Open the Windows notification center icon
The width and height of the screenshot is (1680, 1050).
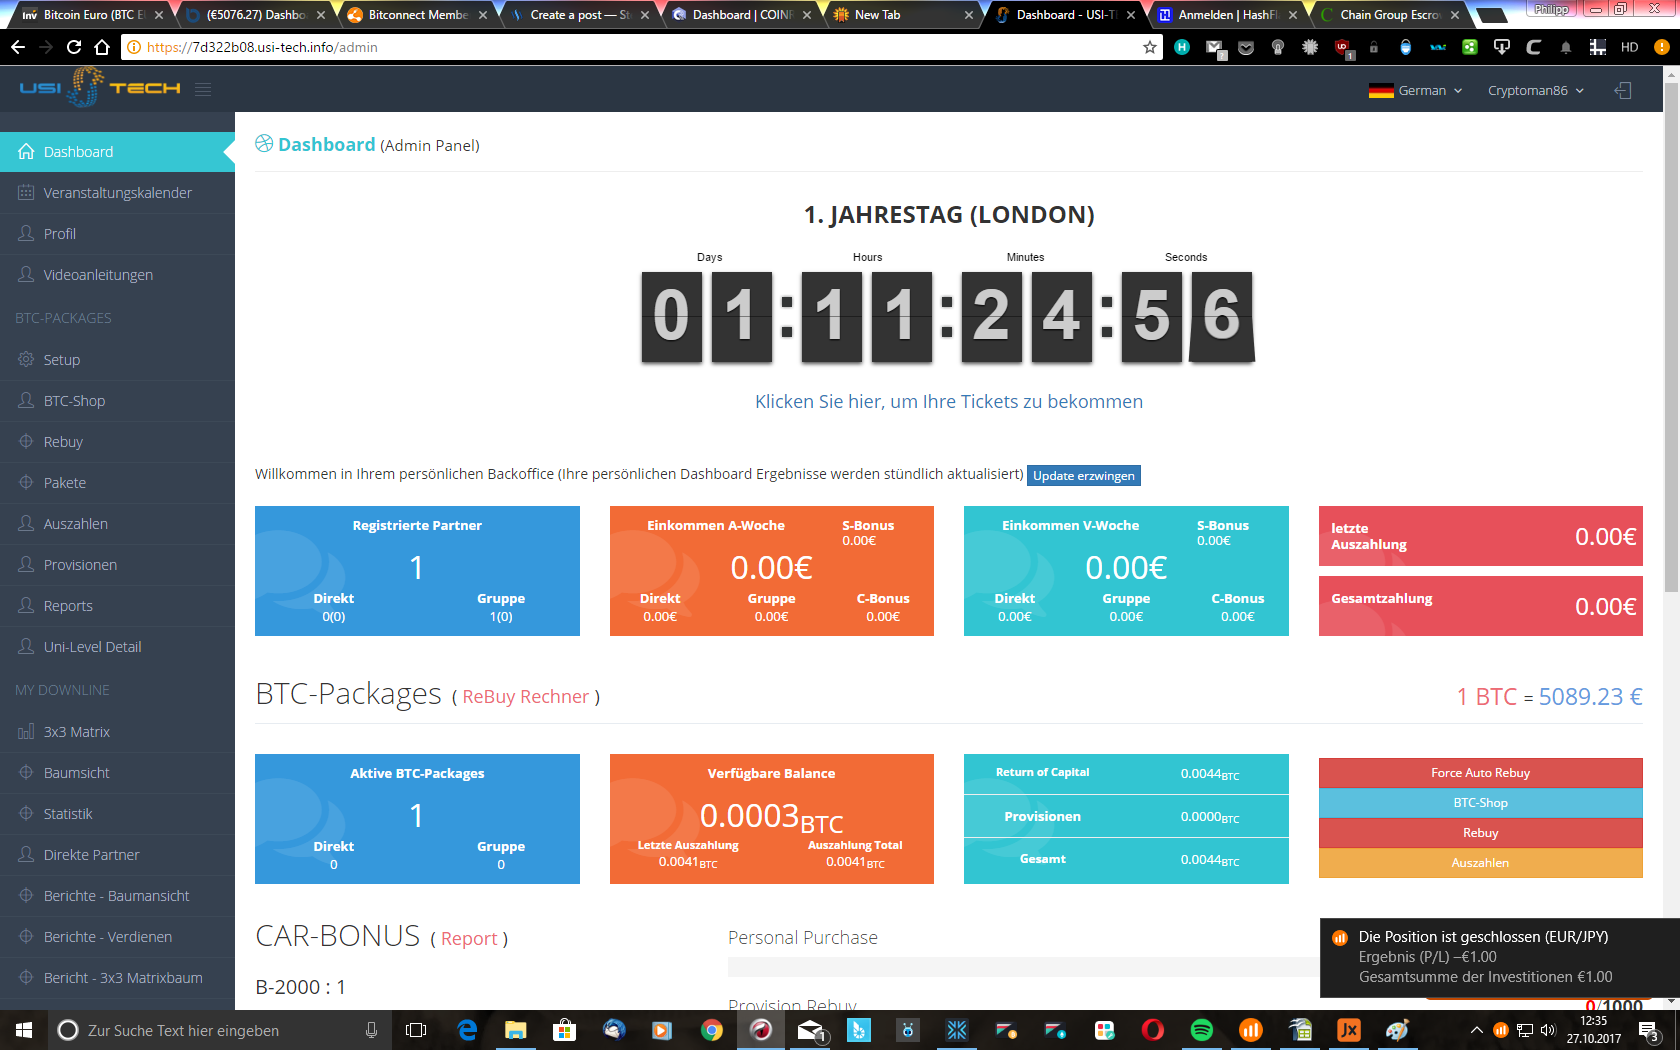[1649, 1030]
